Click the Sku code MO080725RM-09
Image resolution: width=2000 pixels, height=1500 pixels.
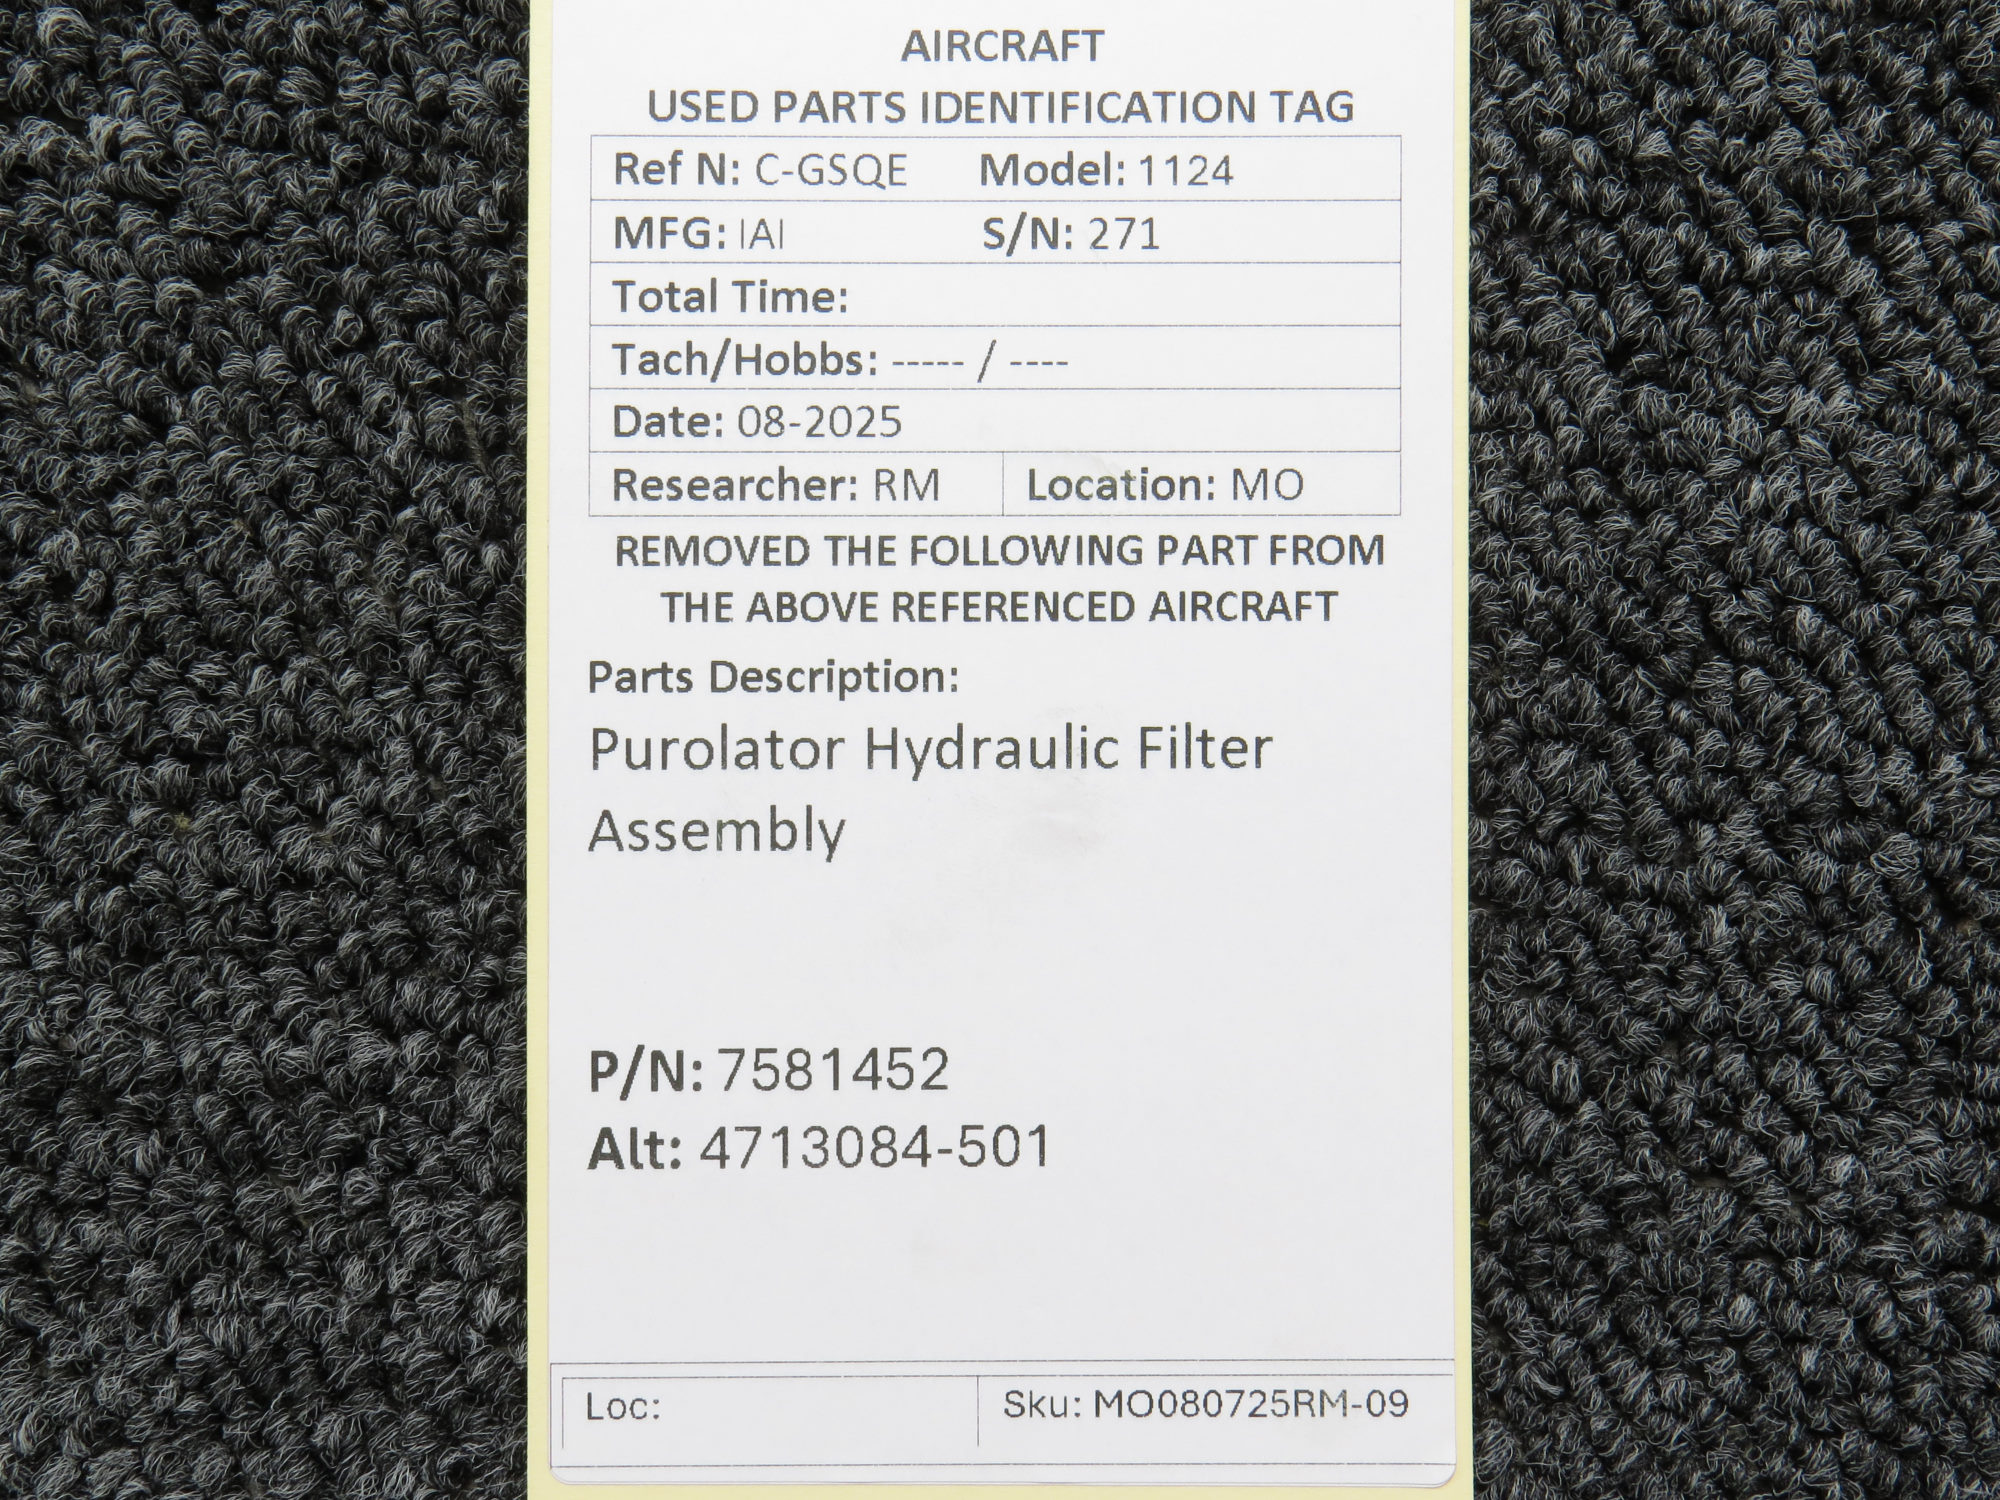click(1250, 1404)
